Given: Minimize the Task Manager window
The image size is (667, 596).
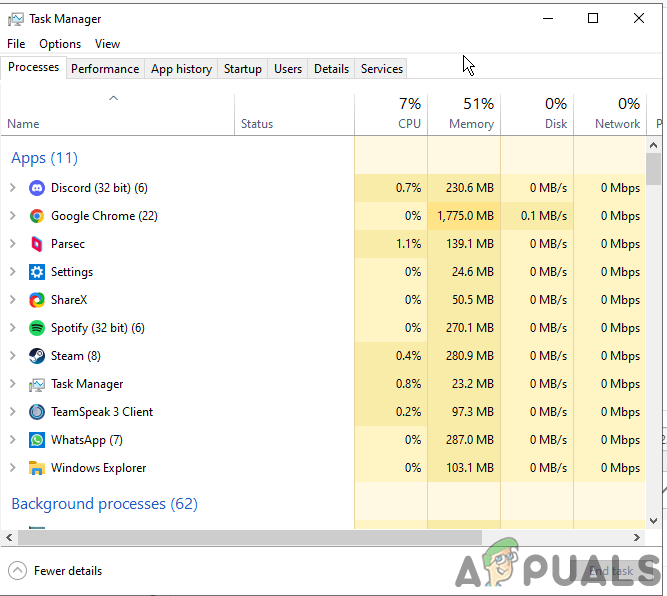Looking at the screenshot, I should [548, 18].
